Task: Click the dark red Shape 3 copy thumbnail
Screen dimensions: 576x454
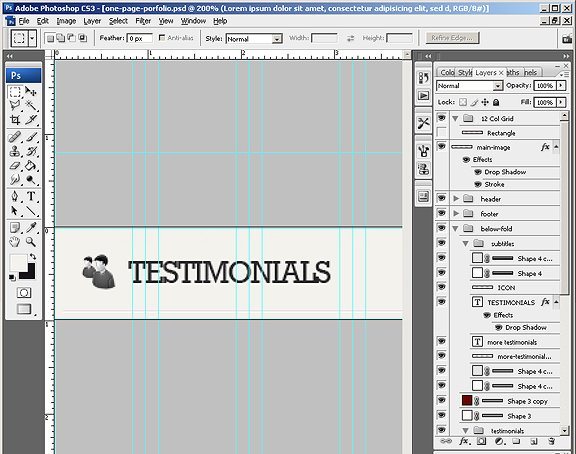Action: (467, 400)
